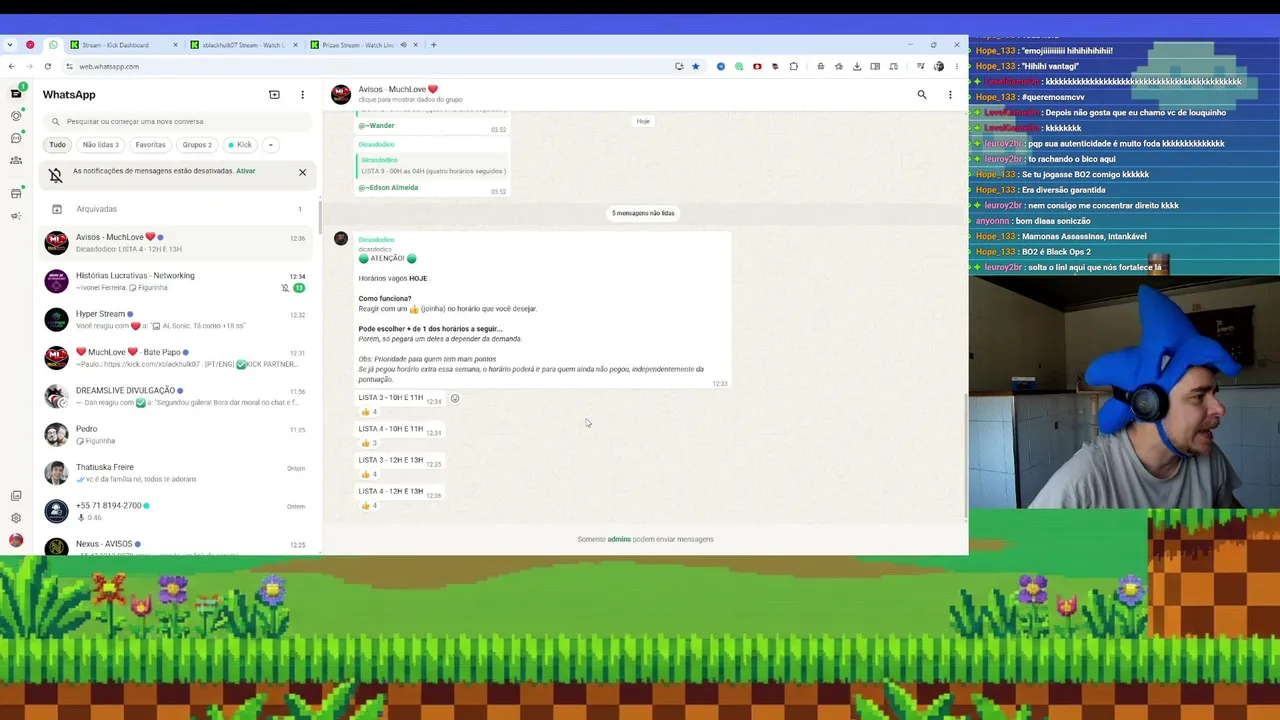Viewport: 1280px width, 720px height.
Task: Open the profile avatar in WhatsApp sidebar
Action: tap(16, 540)
